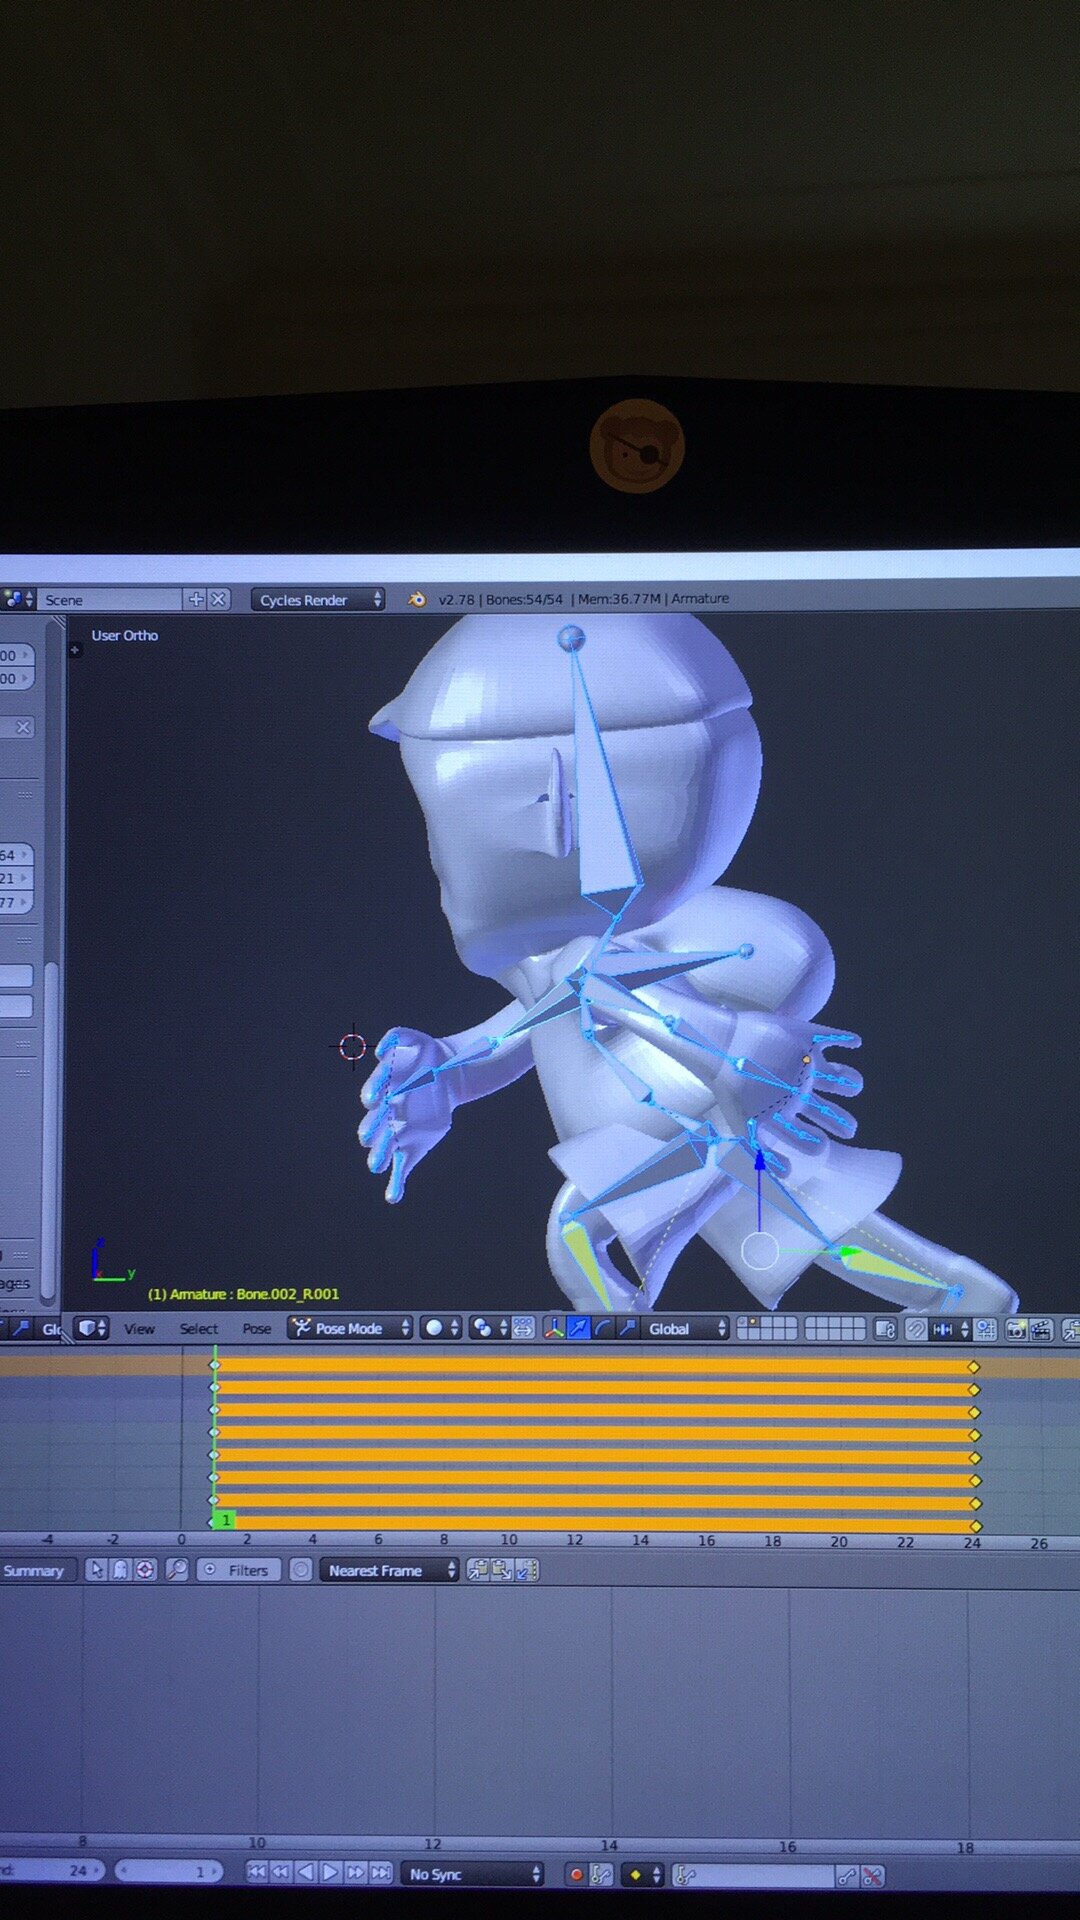Click the add scene plus icon
Viewport: 1080px width, 1920px height.
click(196, 599)
